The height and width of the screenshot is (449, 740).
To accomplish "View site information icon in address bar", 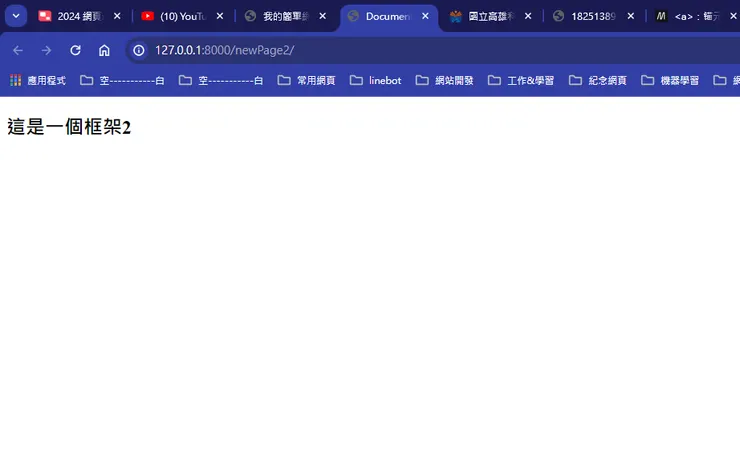I will click(x=138, y=50).
